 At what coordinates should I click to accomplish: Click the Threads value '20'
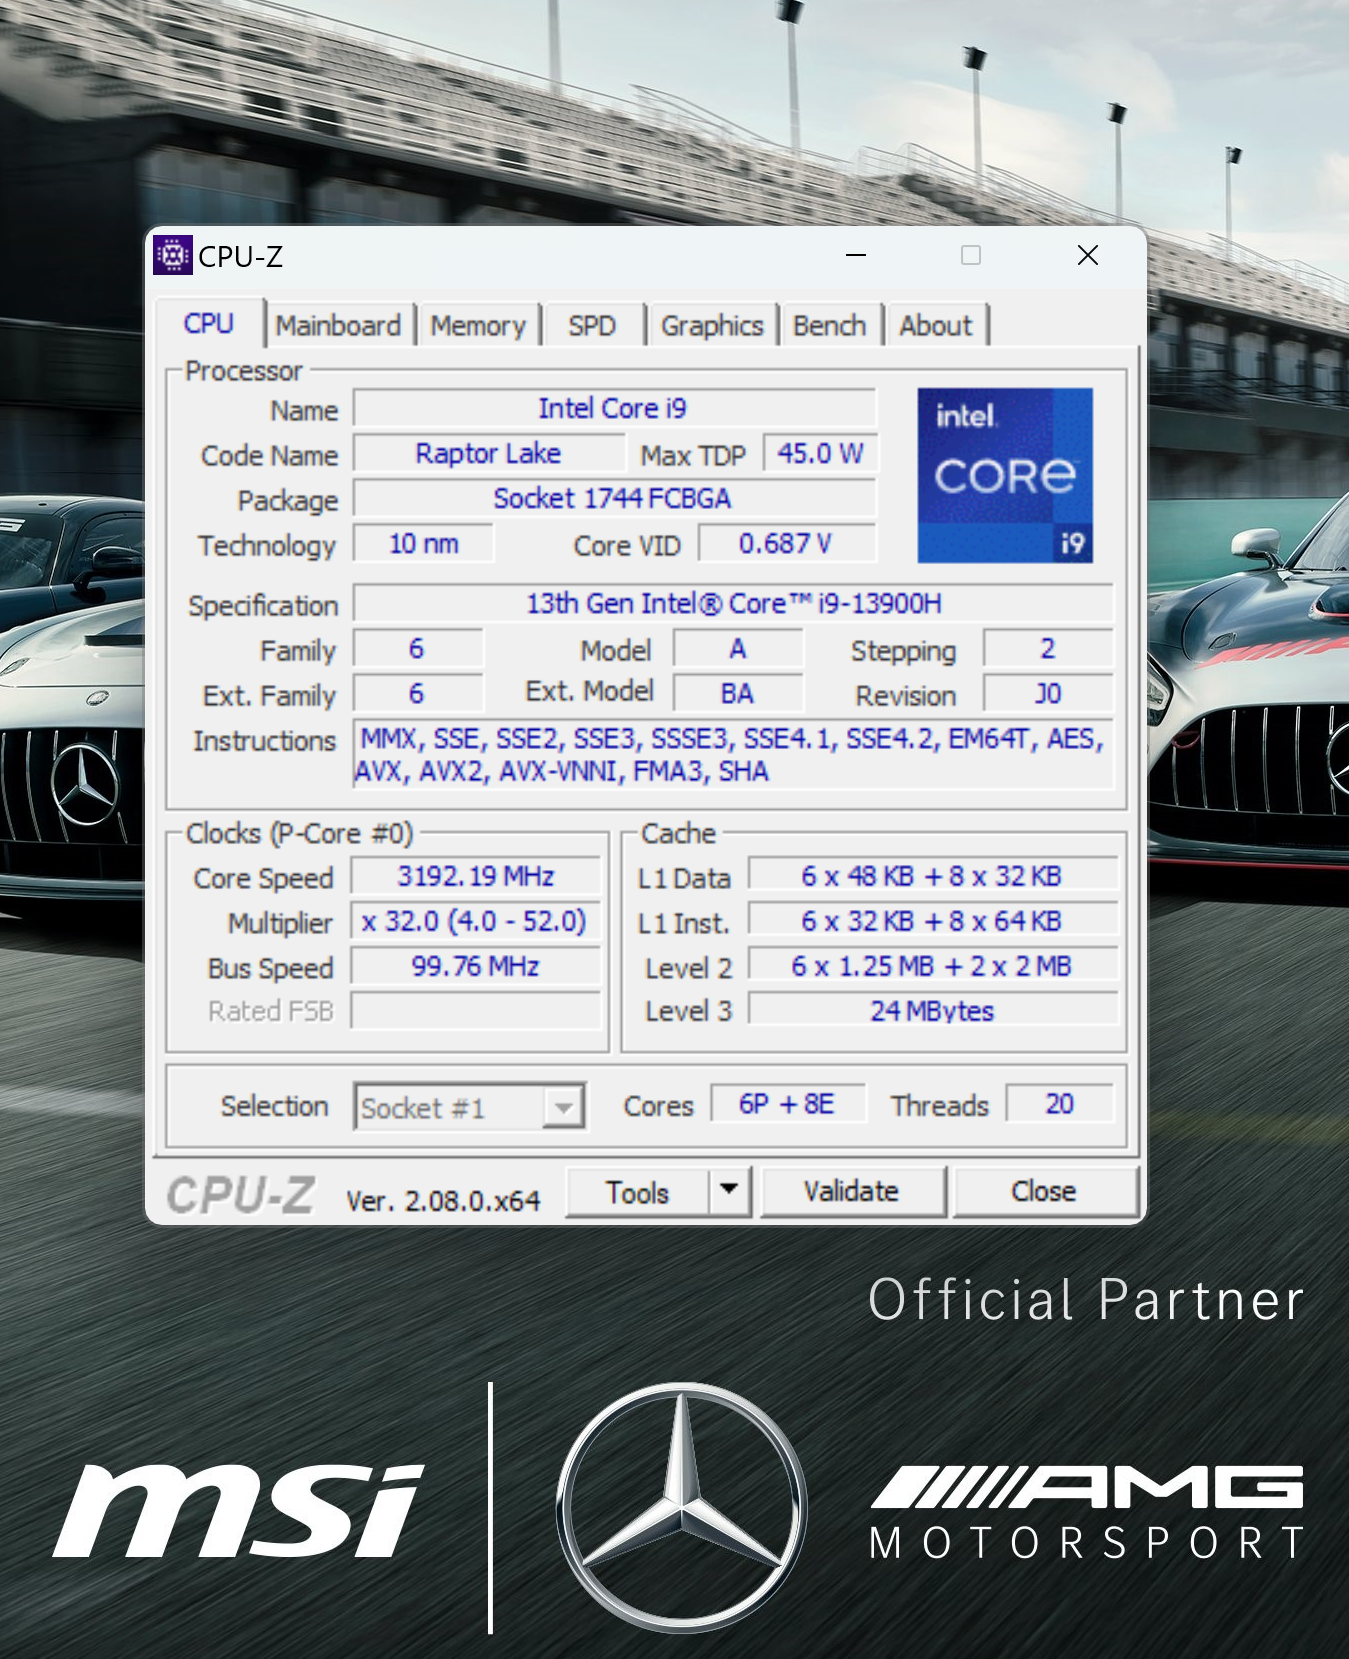pyautogui.click(x=1060, y=1104)
